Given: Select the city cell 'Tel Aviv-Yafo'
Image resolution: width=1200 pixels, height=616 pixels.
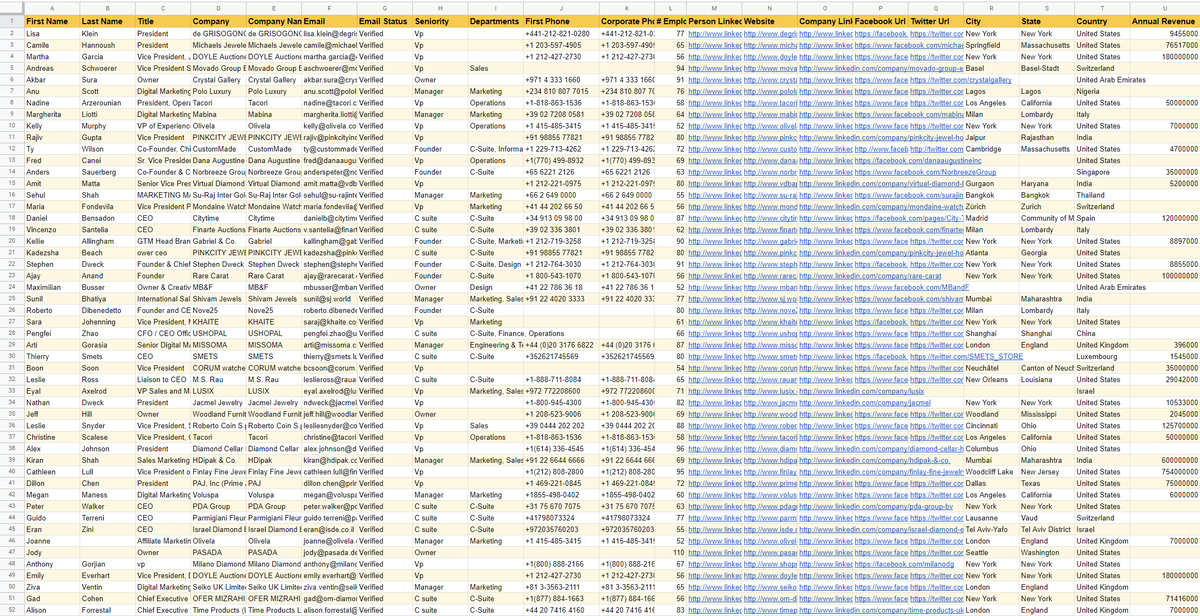Looking at the screenshot, I should 991,529.
